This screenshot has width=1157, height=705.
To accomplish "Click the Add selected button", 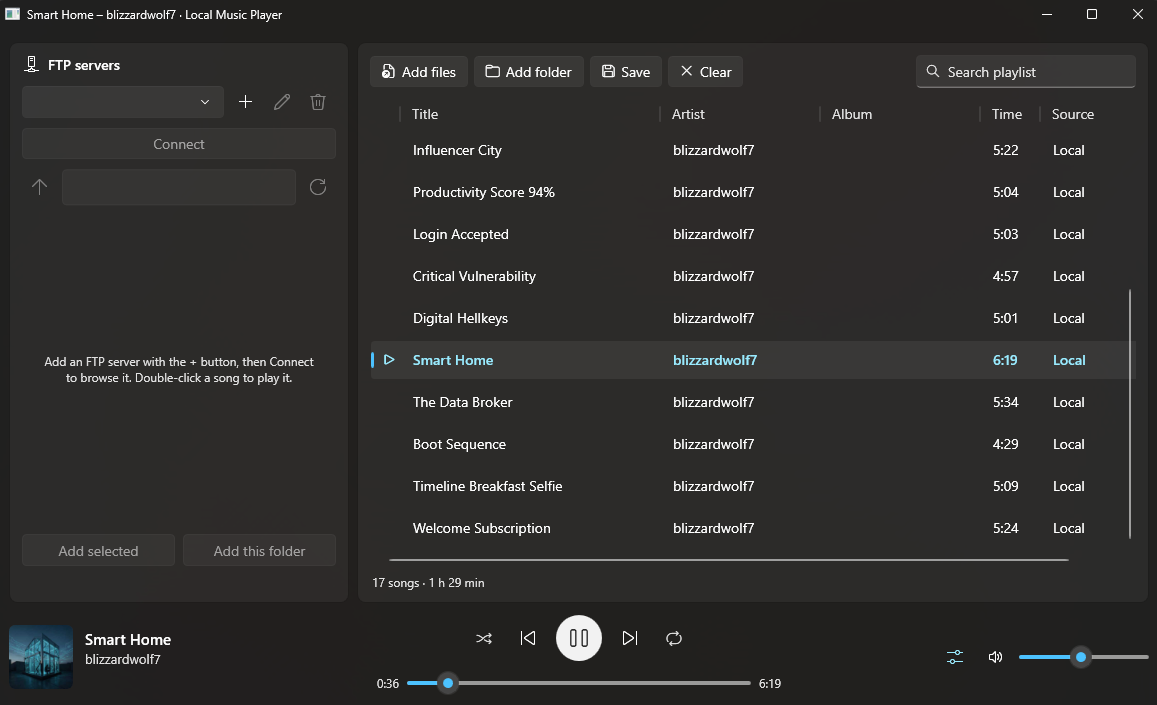I will tap(98, 551).
